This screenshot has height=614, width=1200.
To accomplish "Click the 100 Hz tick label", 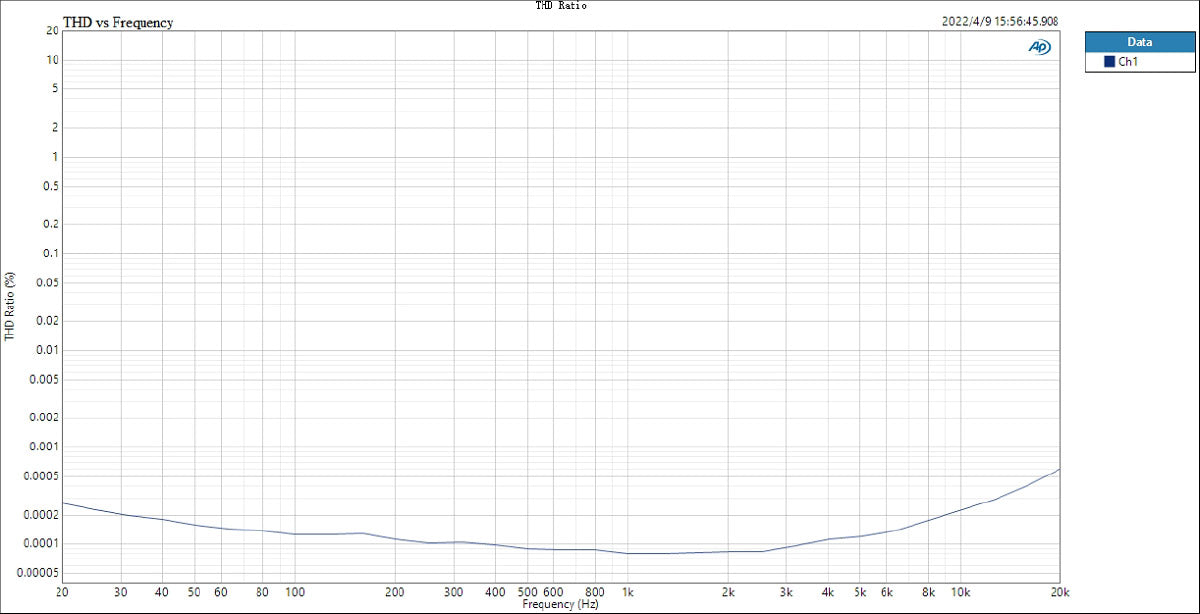I will click(296, 591).
